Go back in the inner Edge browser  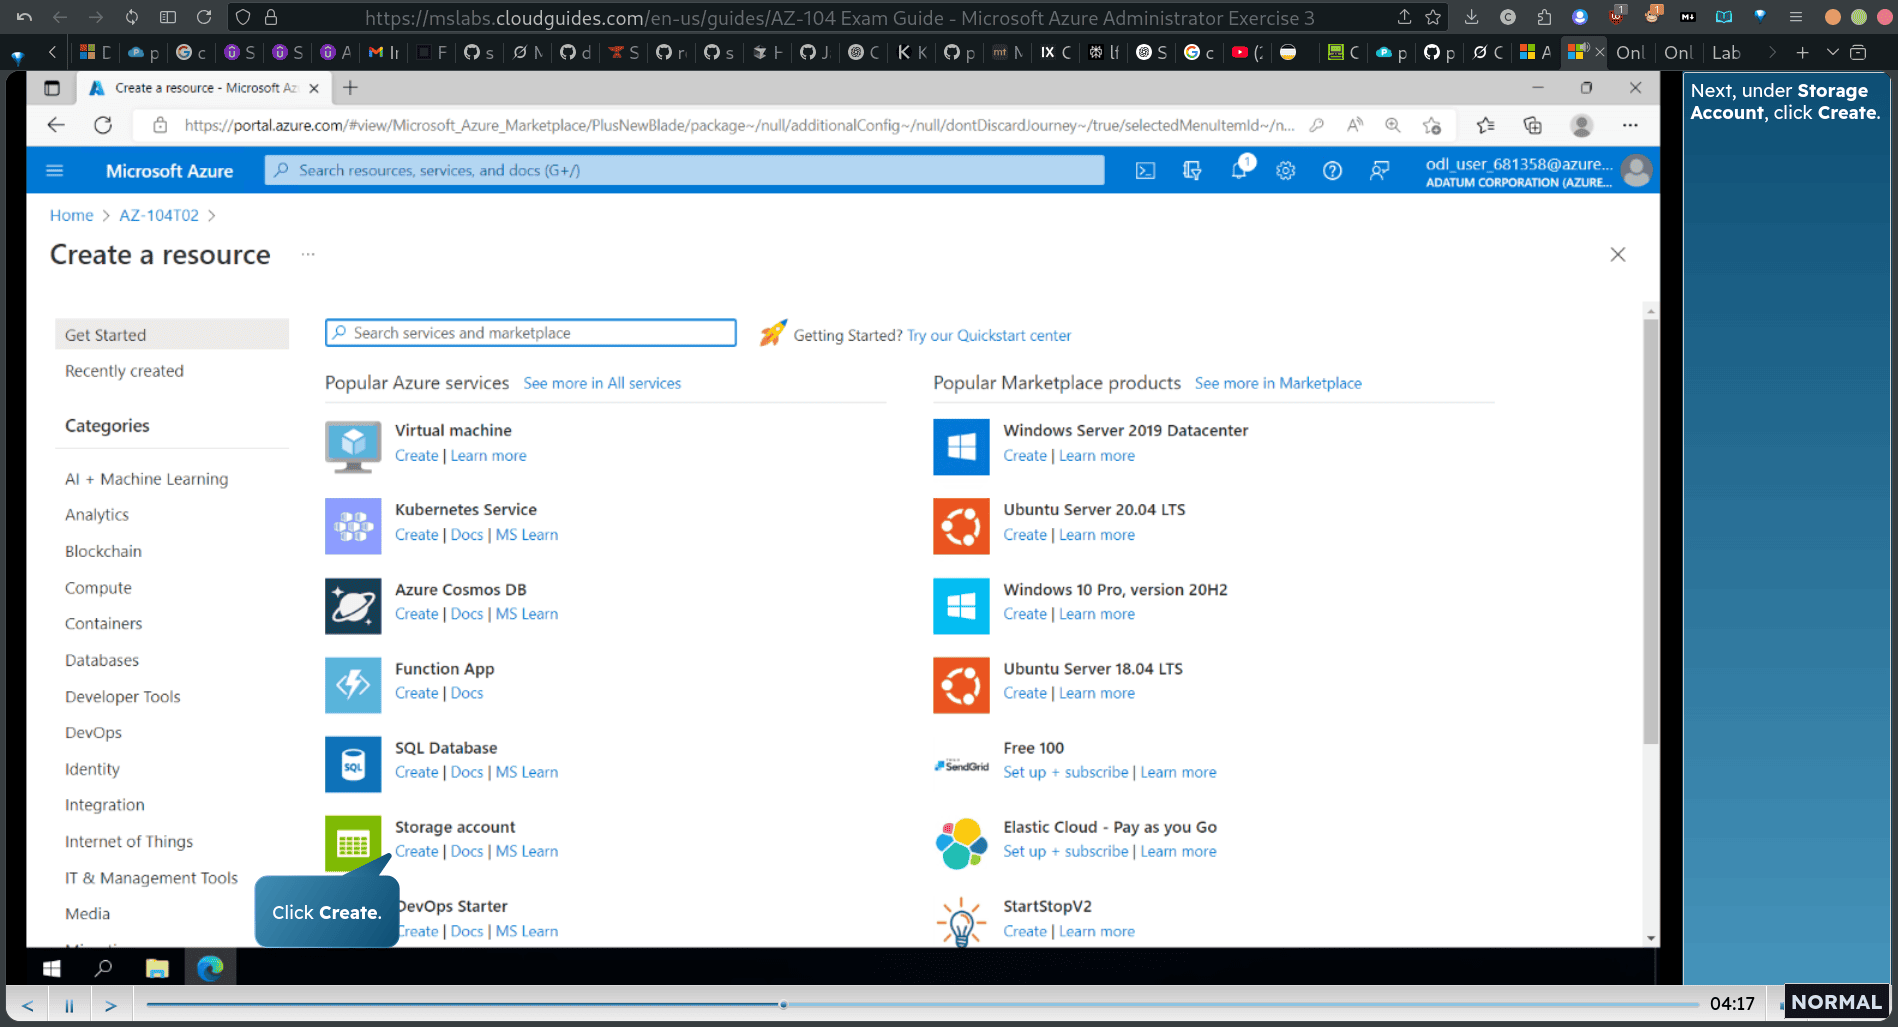56,125
